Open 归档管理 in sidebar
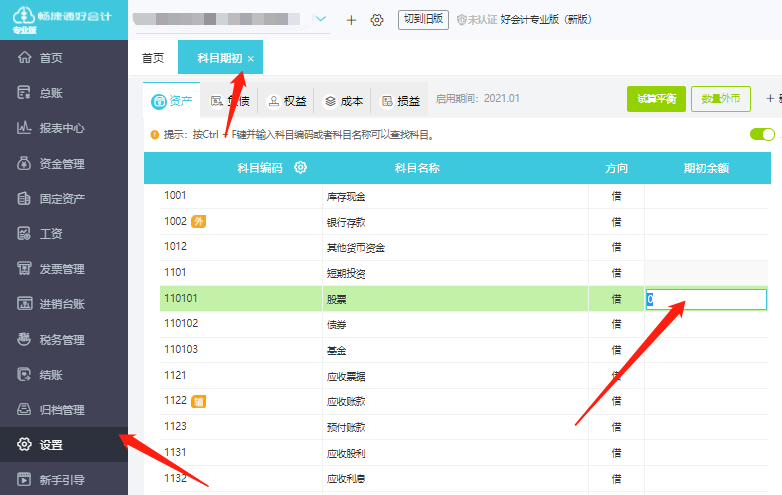Image resolution: width=782 pixels, height=495 pixels. pos(64,410)
